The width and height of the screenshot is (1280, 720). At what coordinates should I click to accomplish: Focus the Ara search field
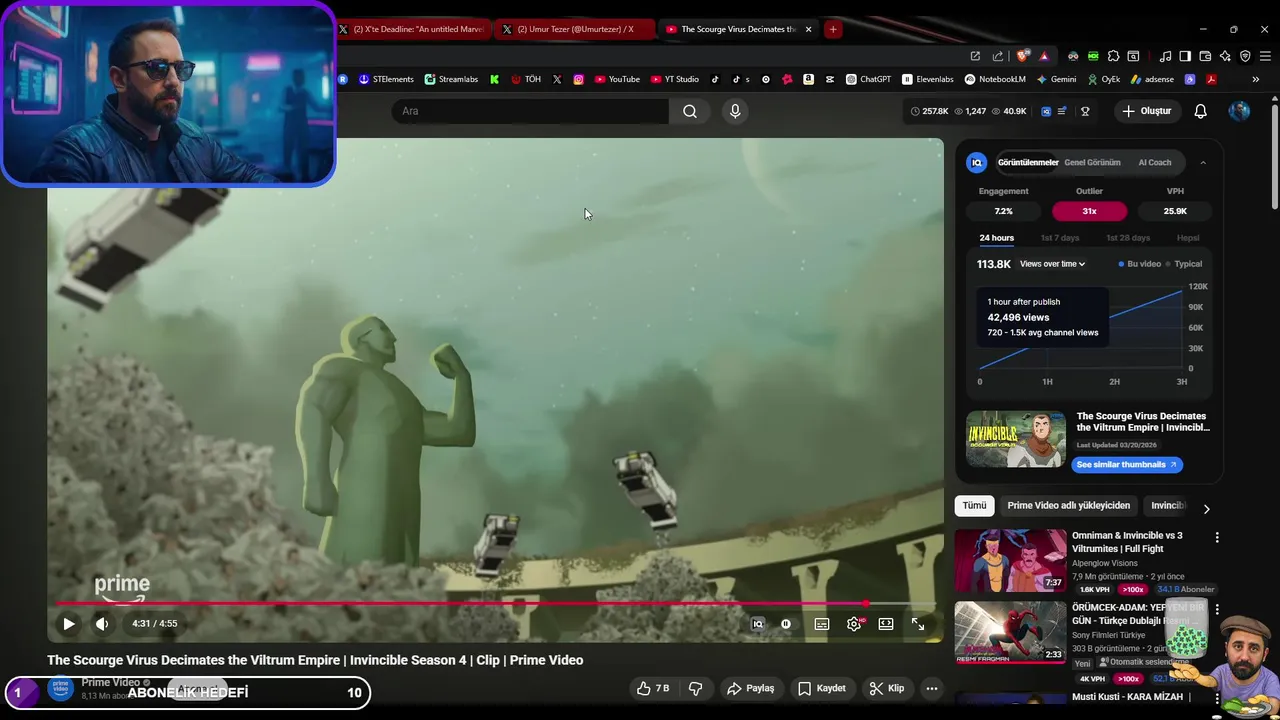[x=530, y=111]
